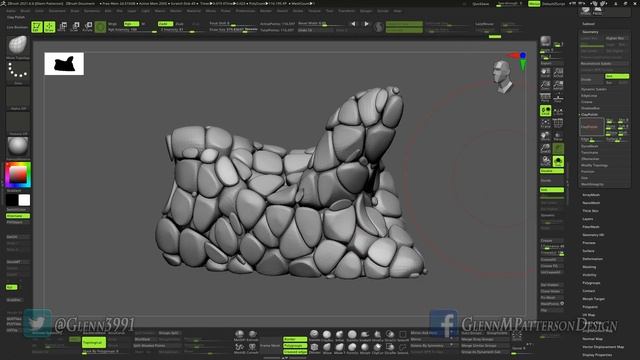
Task: Toggle the Zadd sculpt mode button
Action: [165, 24]
